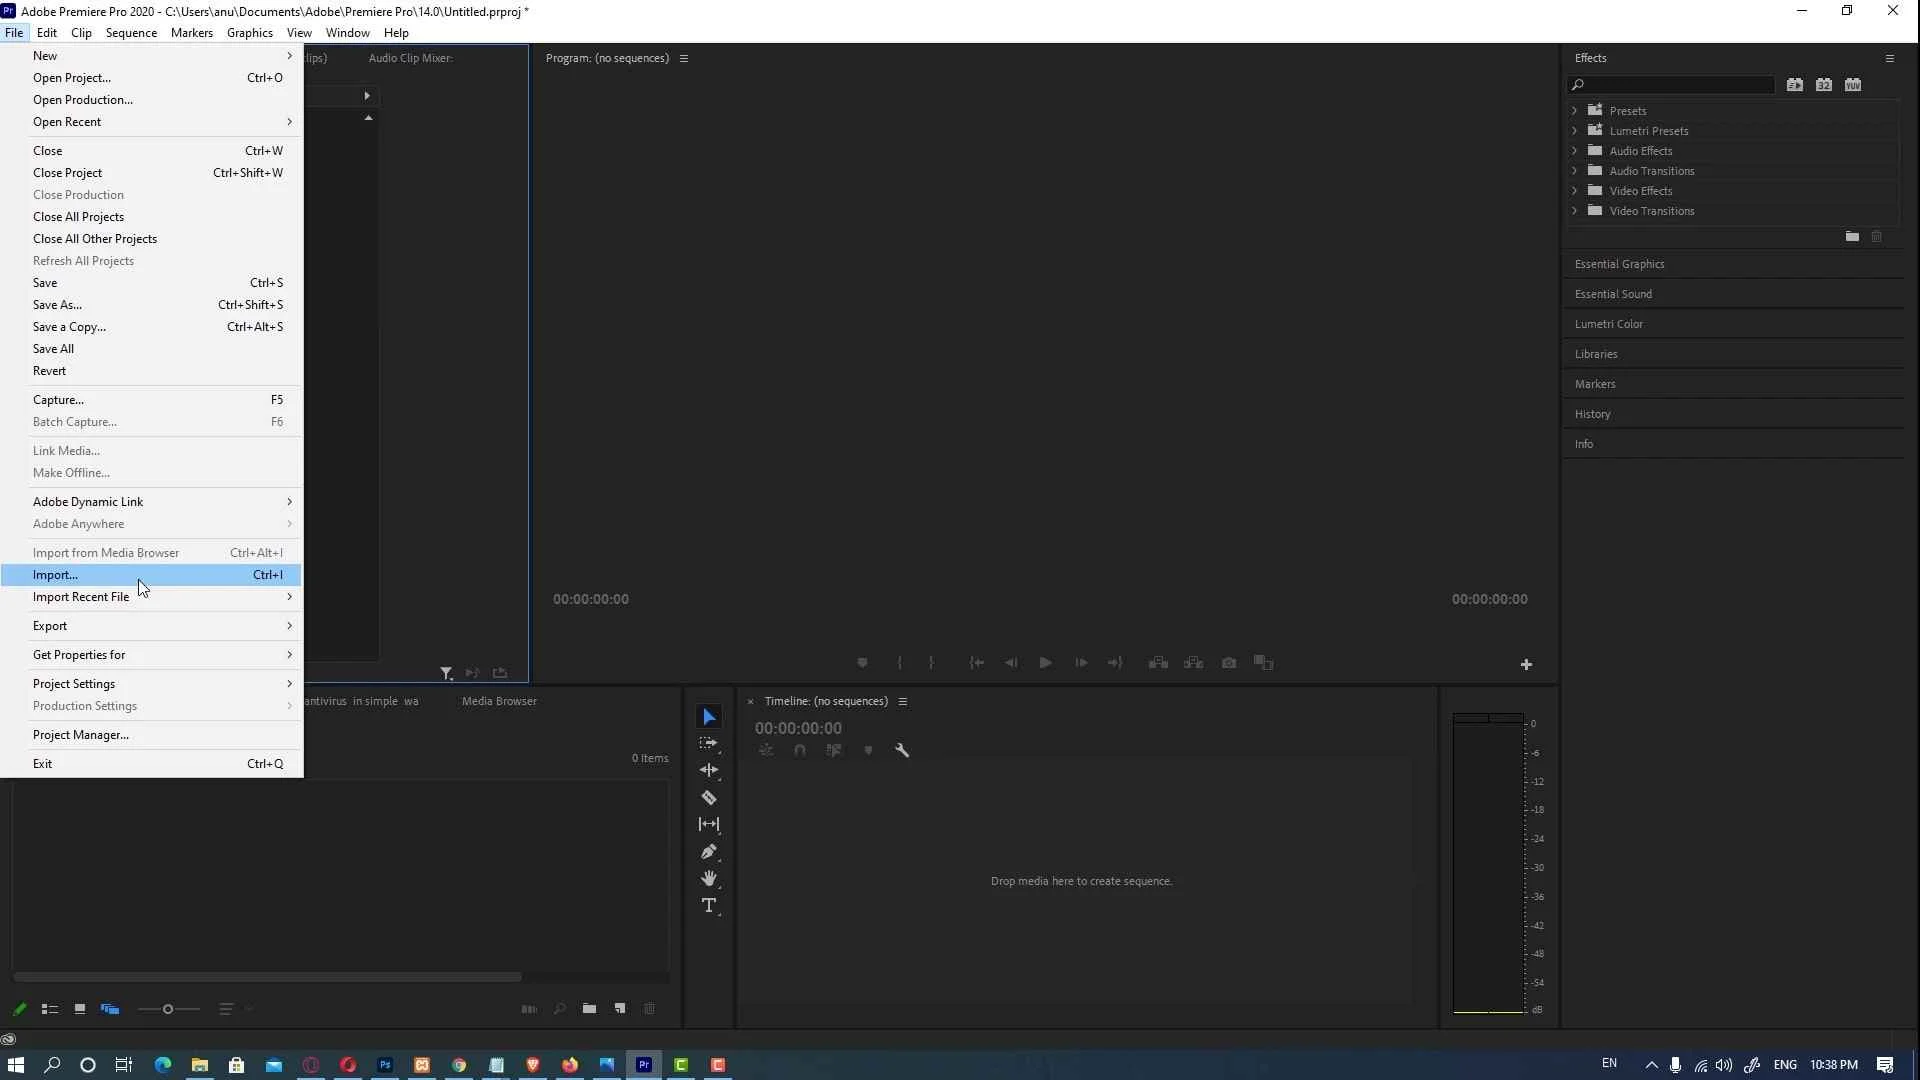This screenshot has width=1920, height=1080.
Task: Click Add Marker in Program monitor
Action: 862,663
